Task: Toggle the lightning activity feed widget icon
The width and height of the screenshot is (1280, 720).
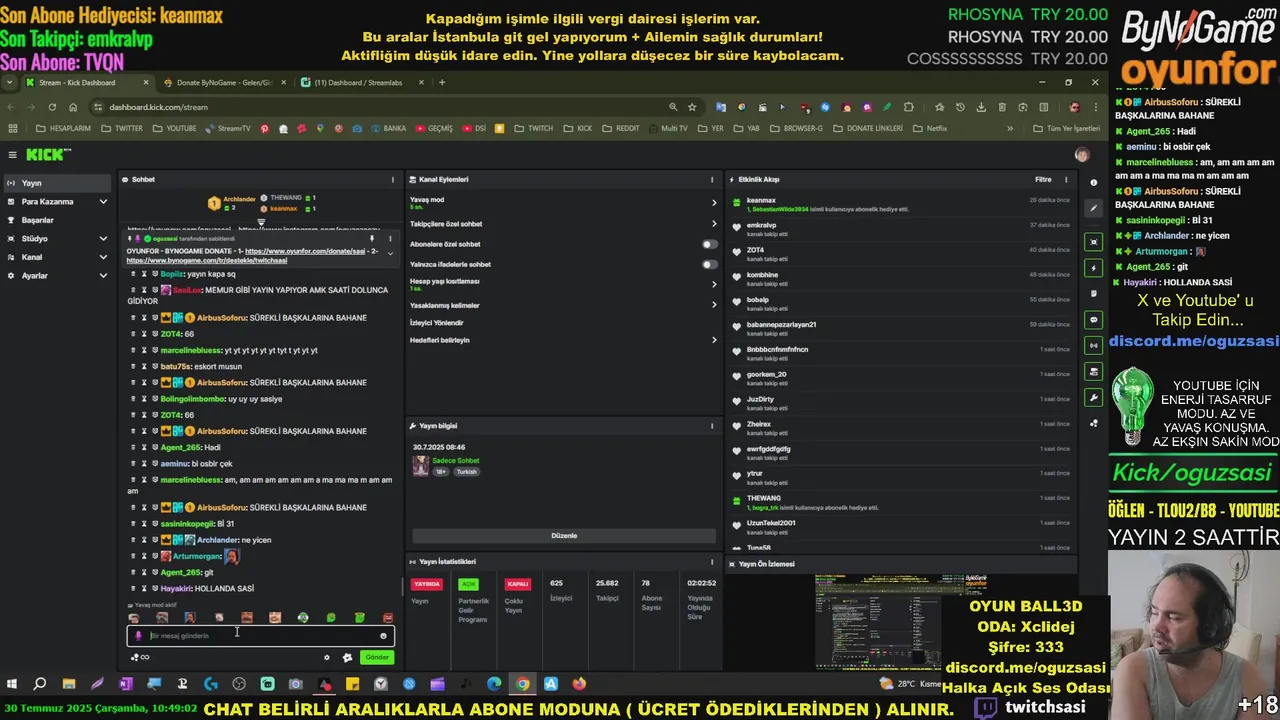Action: (x=1093, y=268)
